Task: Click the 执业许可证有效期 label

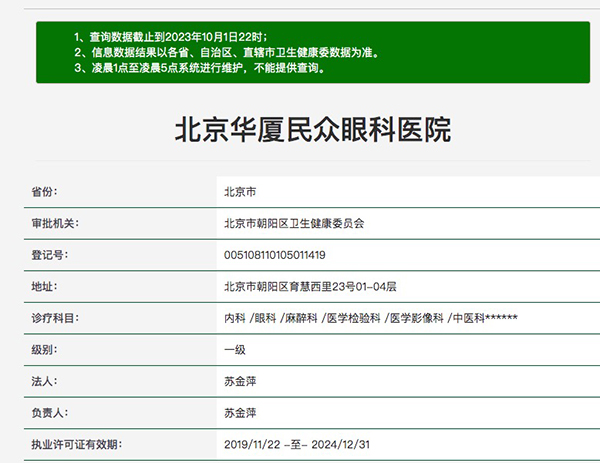Action: (x=77, y=445)
